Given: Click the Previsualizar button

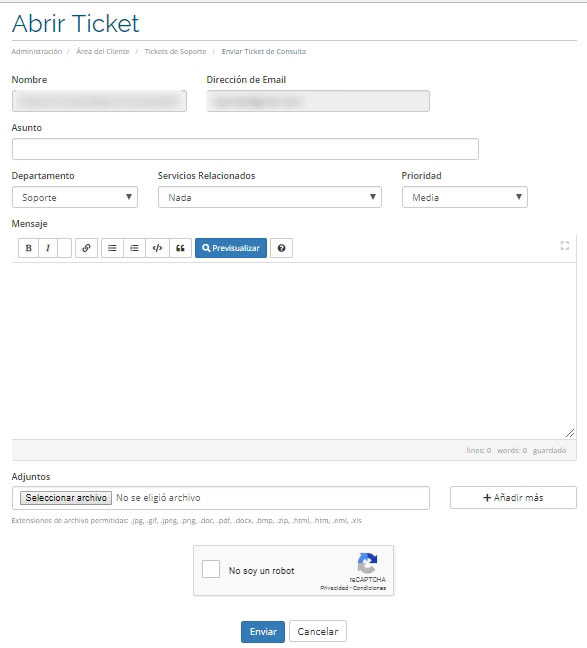Looking at the screenshot, I should 231,248.
